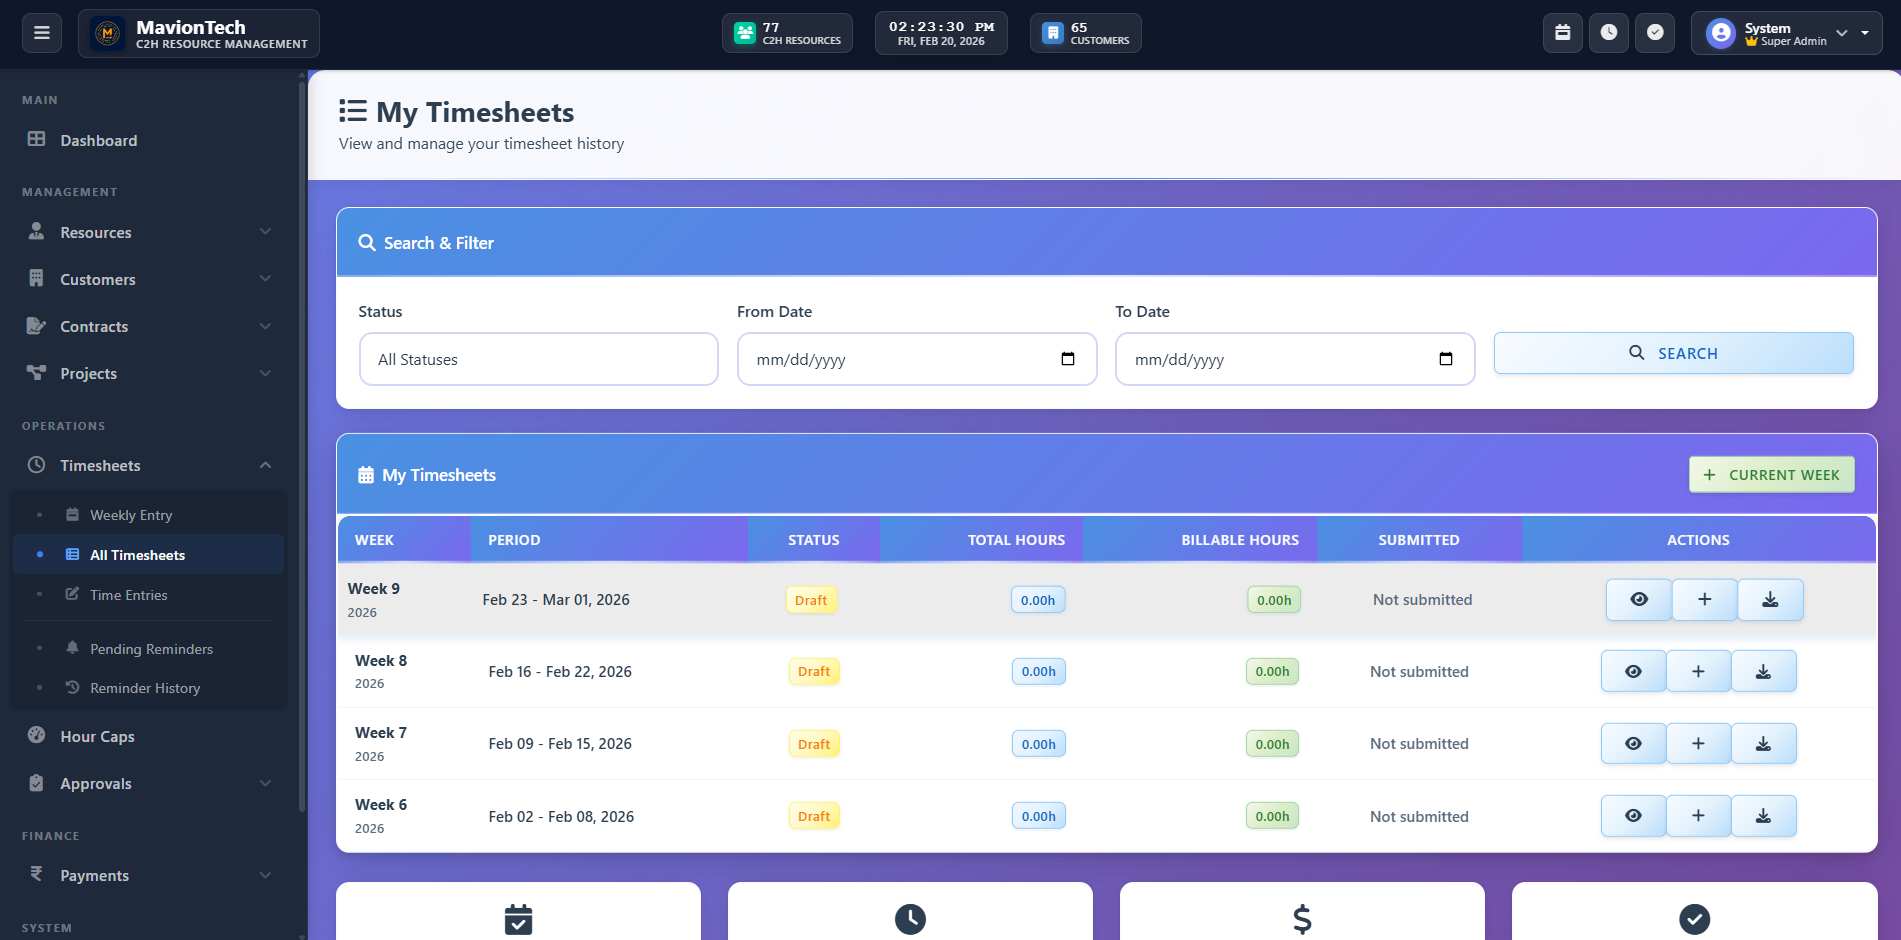Download the Week 6 timesheet
The image size is (1901, 940).
tap(1763, 816)
